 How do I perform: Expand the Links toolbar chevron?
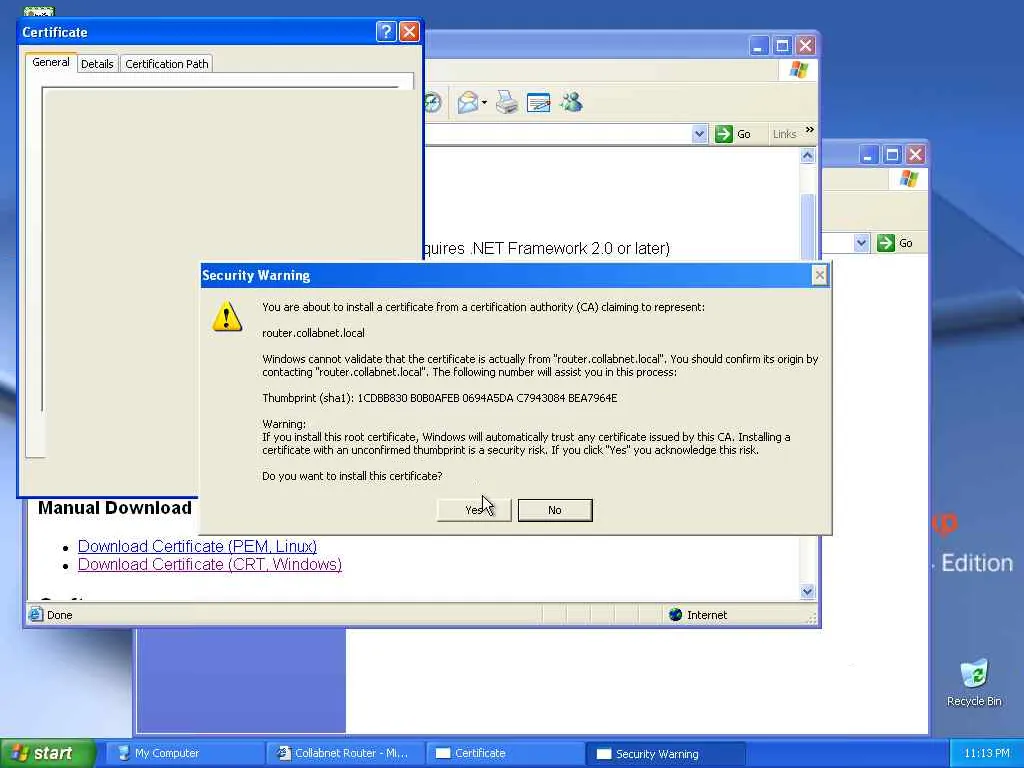[810, 130]
